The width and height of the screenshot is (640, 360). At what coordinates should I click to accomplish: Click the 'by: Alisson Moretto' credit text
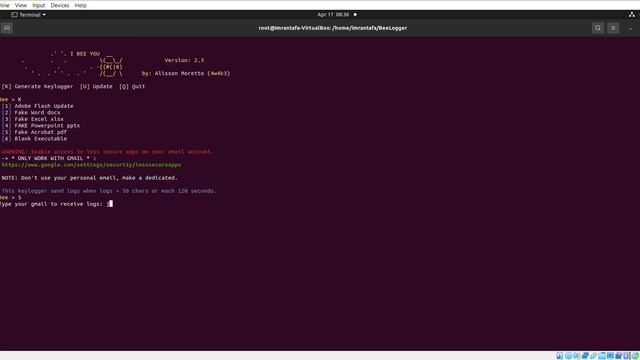(x=186, y=73)
